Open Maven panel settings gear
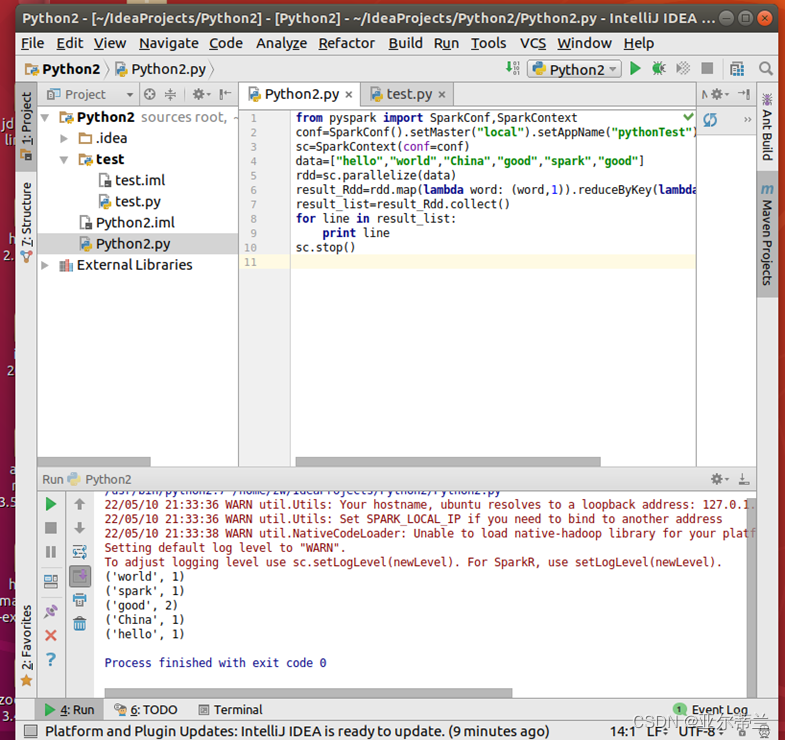This screenshot has height=740, width=785. click(x=719, y=94)
